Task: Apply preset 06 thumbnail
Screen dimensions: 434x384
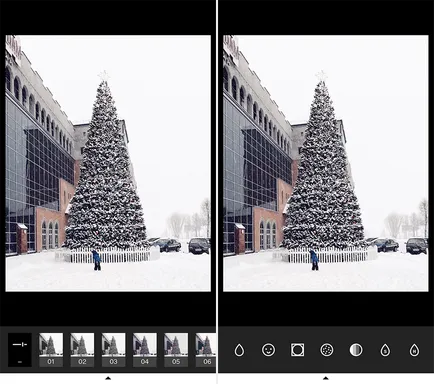Action: coord(205,350)
